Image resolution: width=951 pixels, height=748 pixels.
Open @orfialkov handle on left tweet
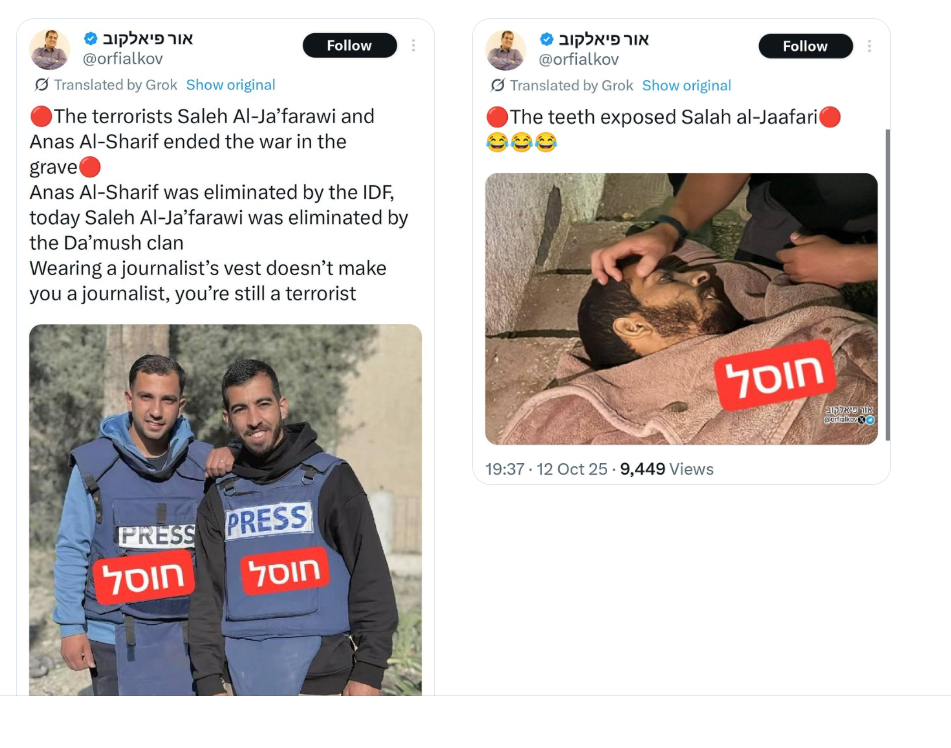123,58
